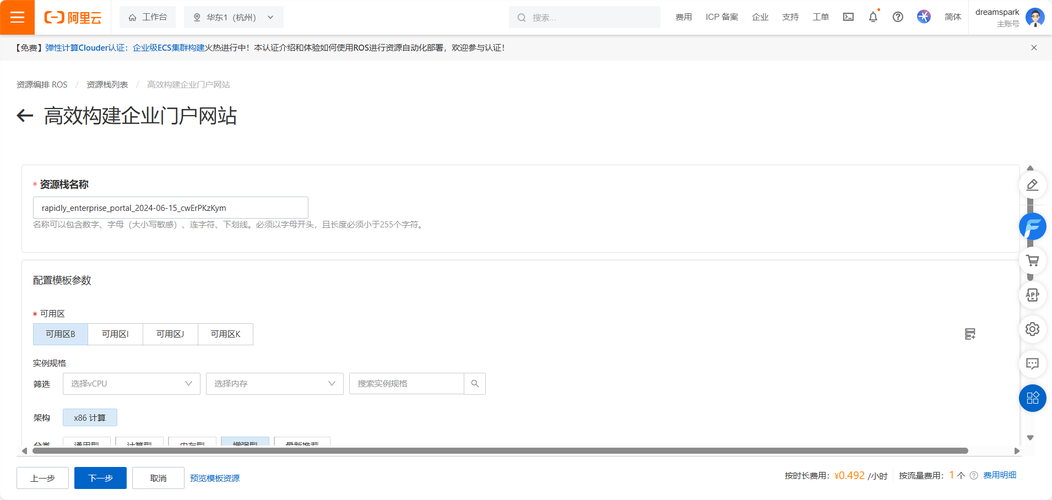Select 可用区K zone
This screenshot has height=500, width=1052.
tap(225, 334)
